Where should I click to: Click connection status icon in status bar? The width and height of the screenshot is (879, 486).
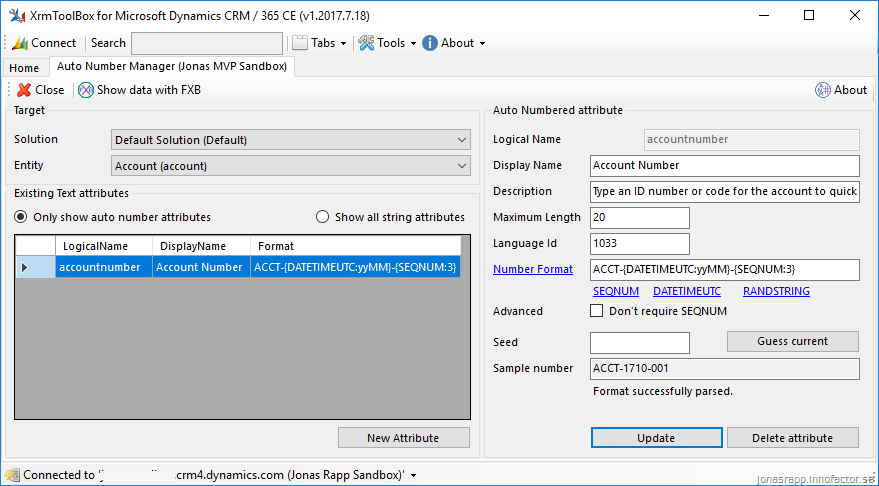coord(12,475)
